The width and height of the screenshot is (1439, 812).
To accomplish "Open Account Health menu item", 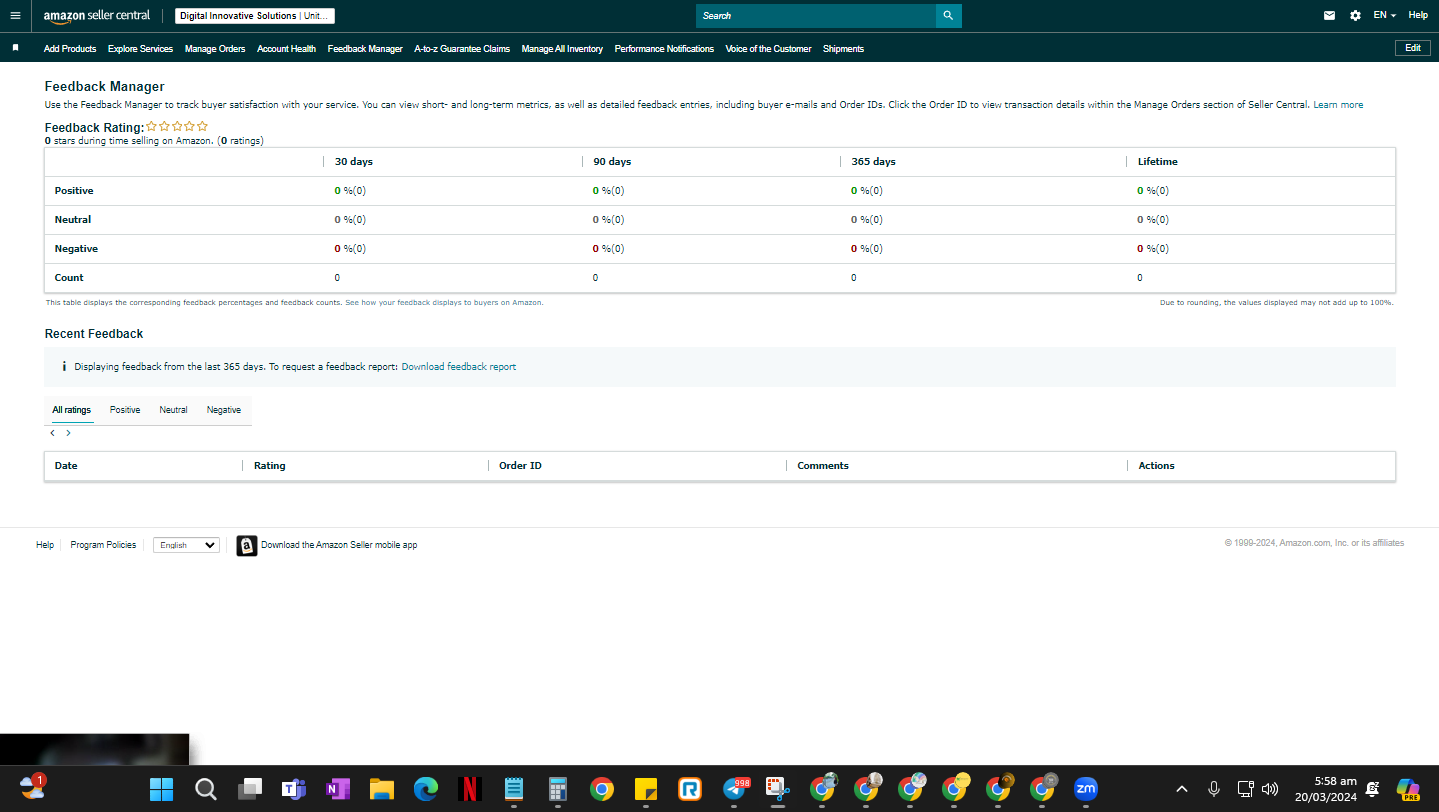I will click(286, 49).
